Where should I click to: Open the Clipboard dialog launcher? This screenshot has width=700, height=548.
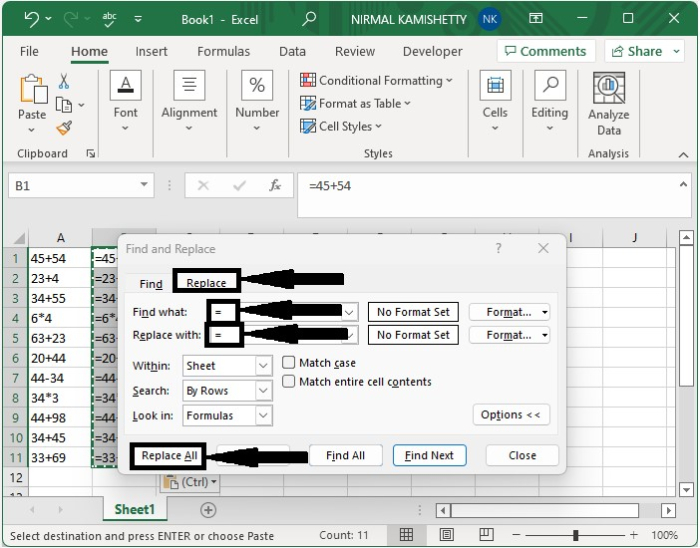point(91,154)
